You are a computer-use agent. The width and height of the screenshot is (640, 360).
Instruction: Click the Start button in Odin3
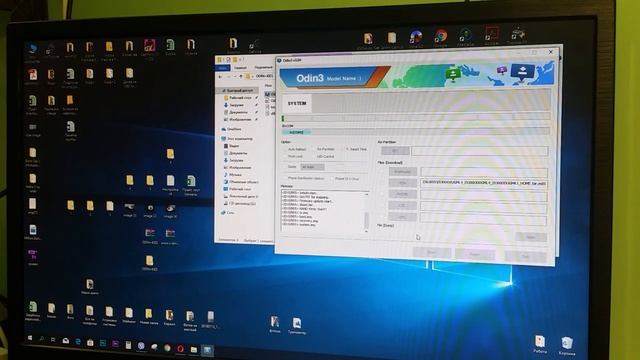[432, 253]
